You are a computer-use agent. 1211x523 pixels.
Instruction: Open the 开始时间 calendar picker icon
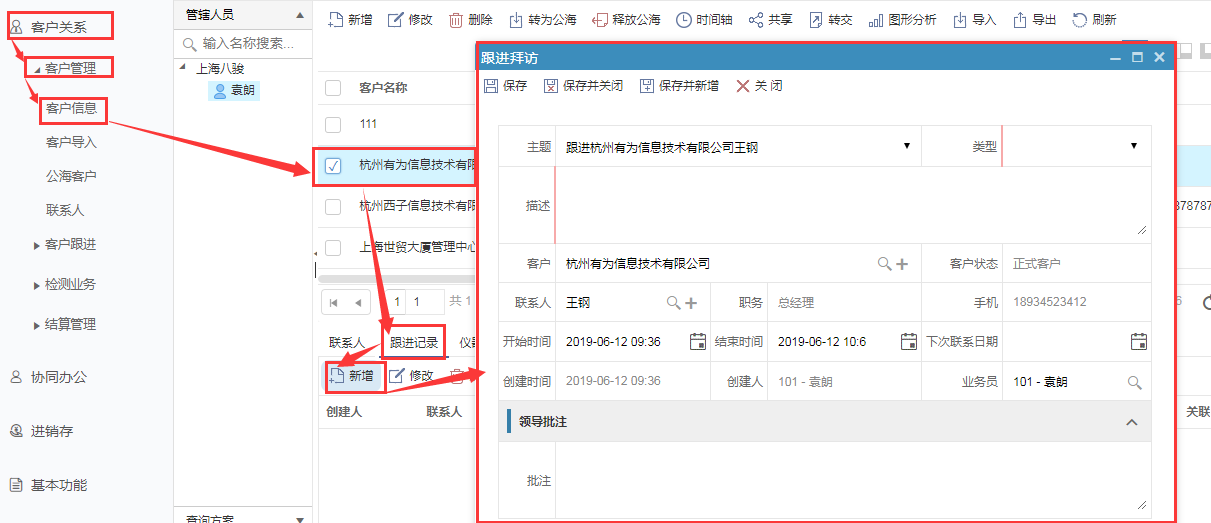click(698, 342)
